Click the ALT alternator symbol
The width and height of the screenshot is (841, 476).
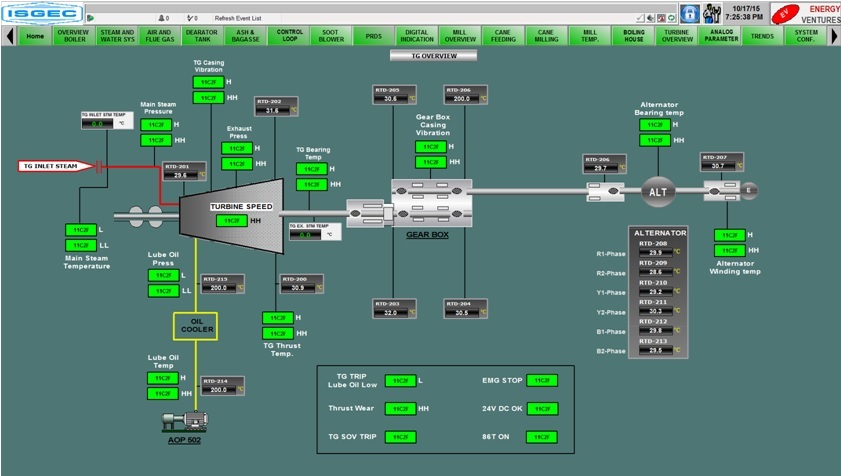(x=658, y=192)
